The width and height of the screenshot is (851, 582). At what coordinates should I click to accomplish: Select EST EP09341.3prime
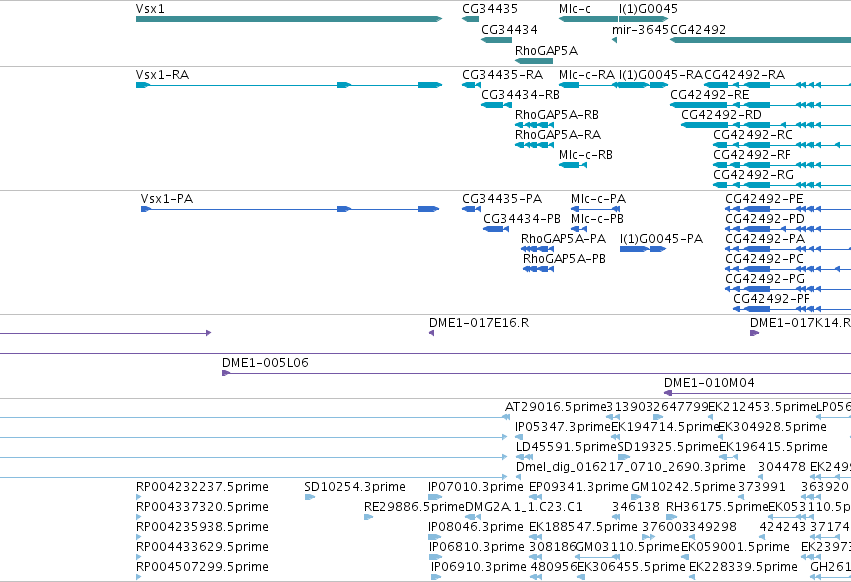coord(534,497)
